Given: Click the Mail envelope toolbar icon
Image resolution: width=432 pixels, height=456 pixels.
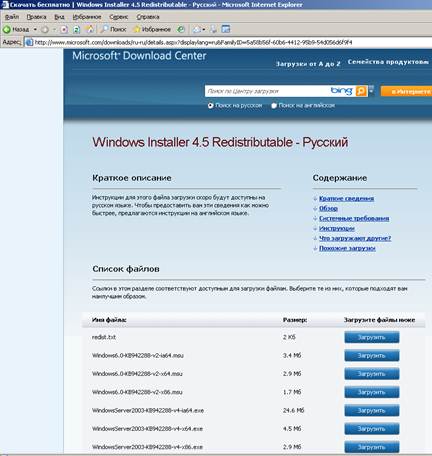Looking at the screenshot, I should 197,30.
